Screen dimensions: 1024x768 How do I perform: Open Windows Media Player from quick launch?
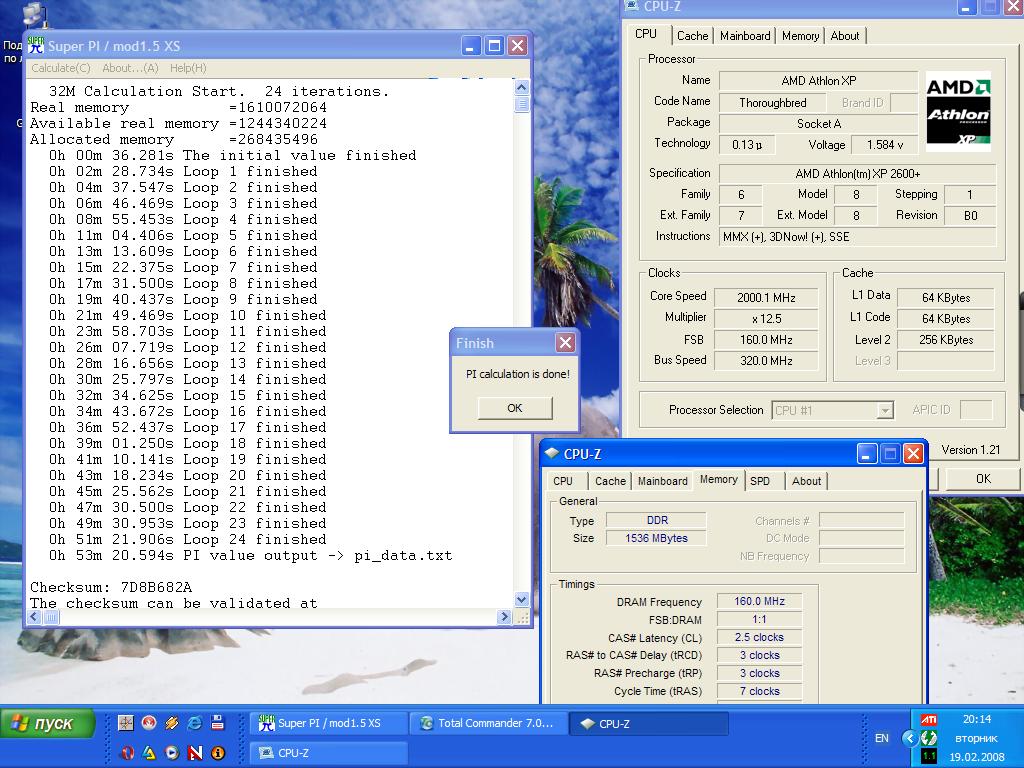pyautogui.click(x=172, y=753)
